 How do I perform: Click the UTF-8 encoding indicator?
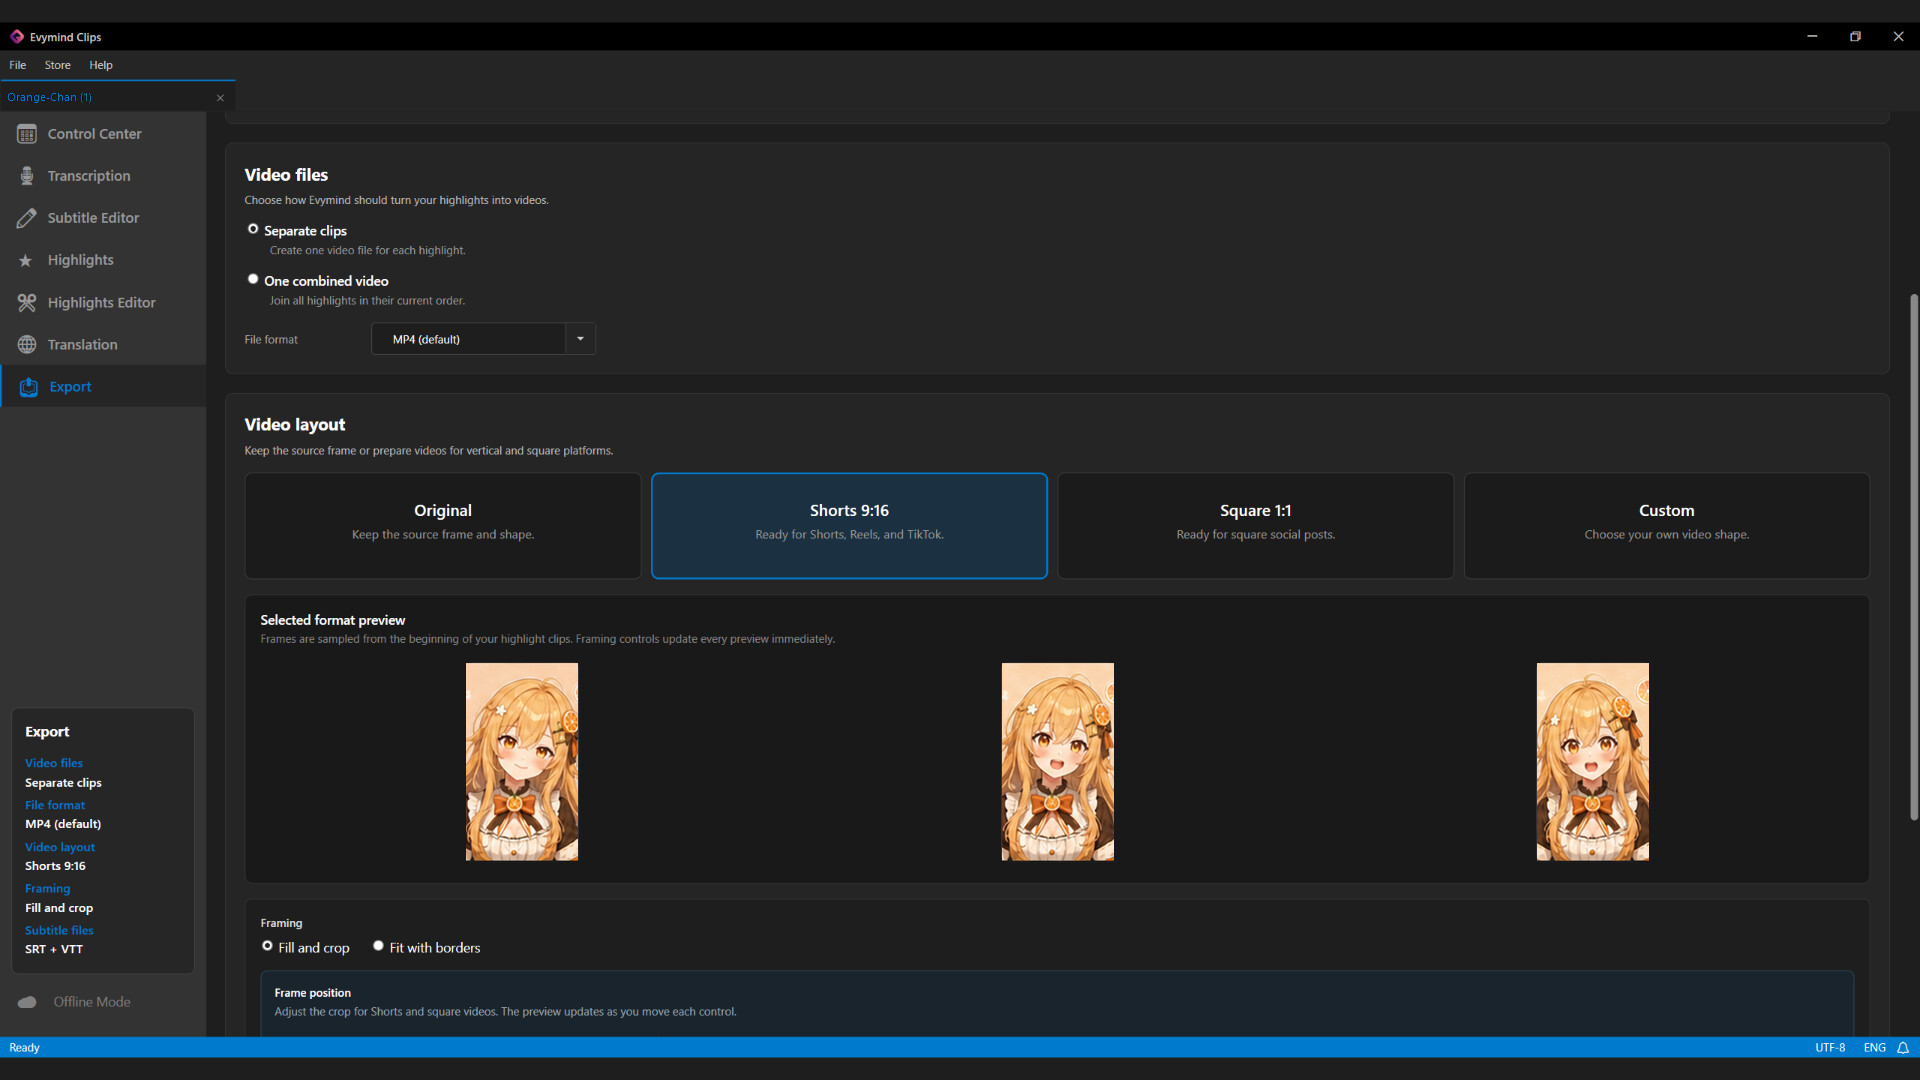coord(1830,1048)
